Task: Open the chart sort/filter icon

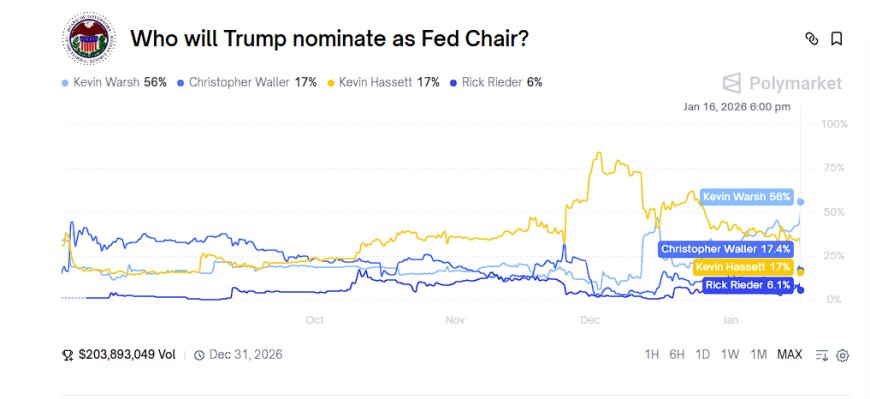Action: (x=822, y=355)
